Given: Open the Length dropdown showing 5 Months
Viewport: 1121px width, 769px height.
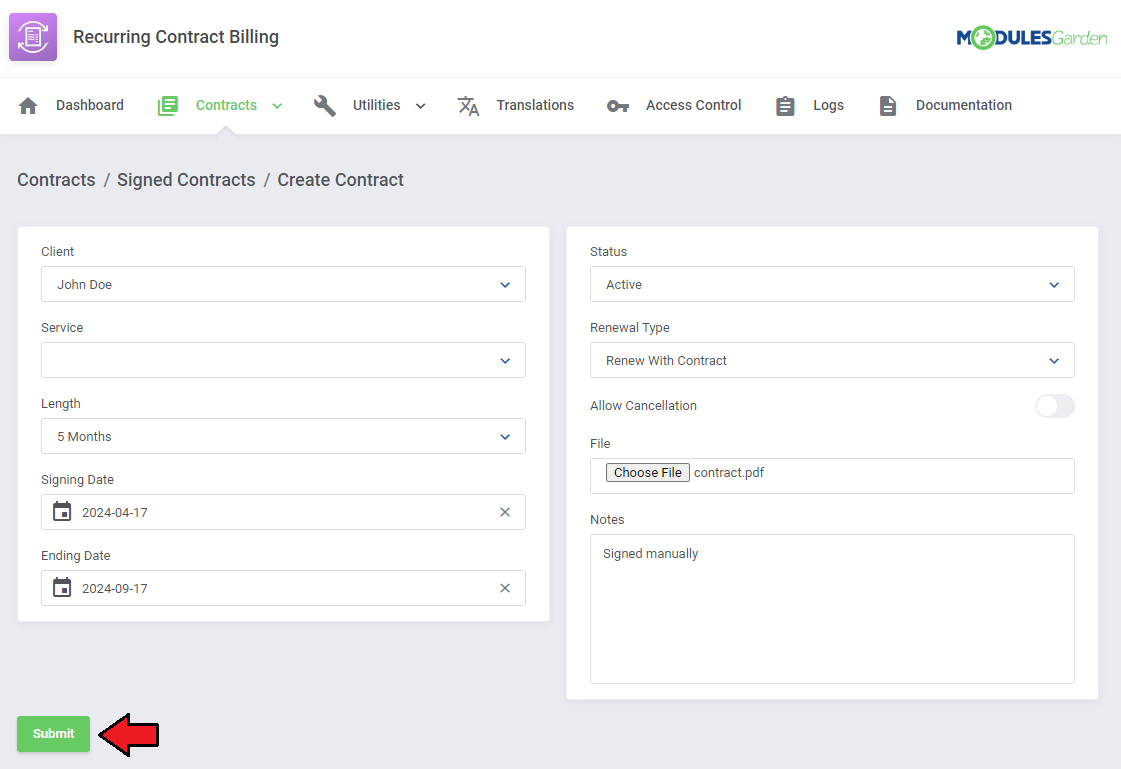Looking at the screenshot, I should [283, 436].
